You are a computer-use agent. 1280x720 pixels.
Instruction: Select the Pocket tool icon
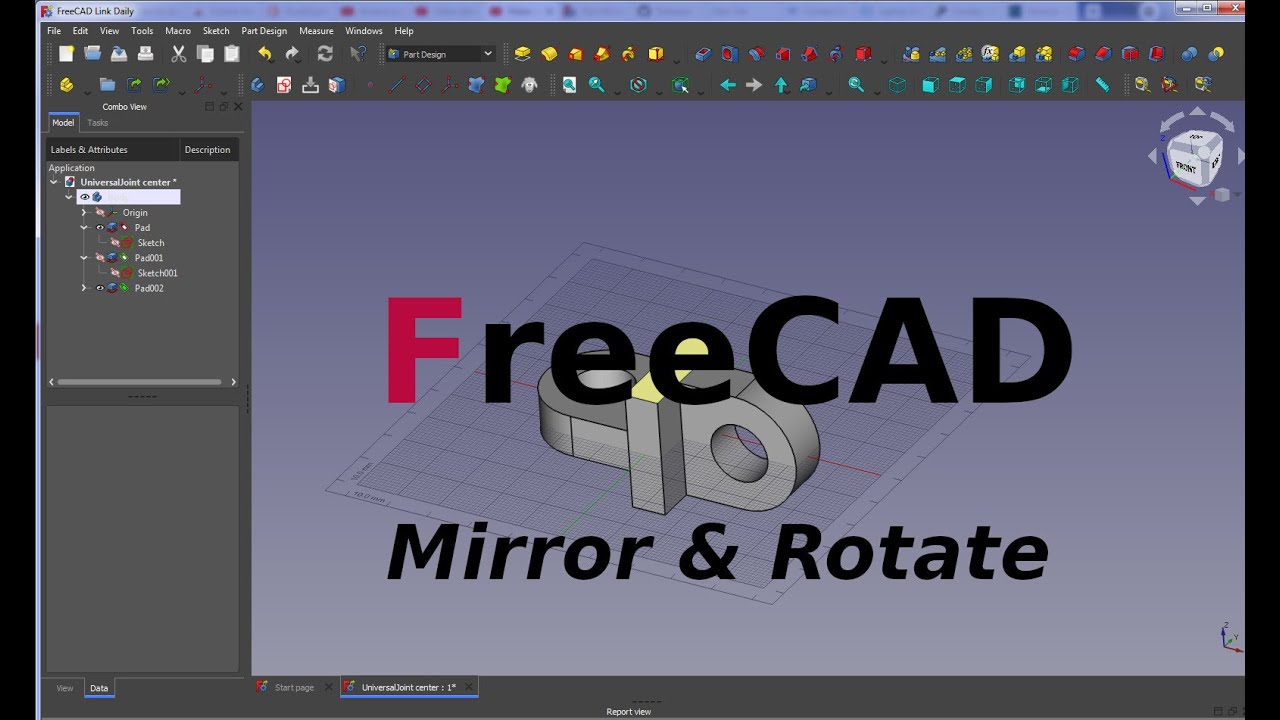click(x=702, y=54)
